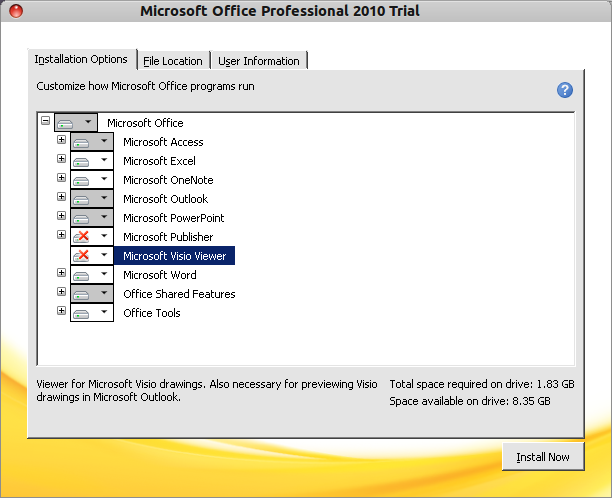Select the Microsoft Word label
The height and width of the screenshot is (498, 612).
pos(160,275)
